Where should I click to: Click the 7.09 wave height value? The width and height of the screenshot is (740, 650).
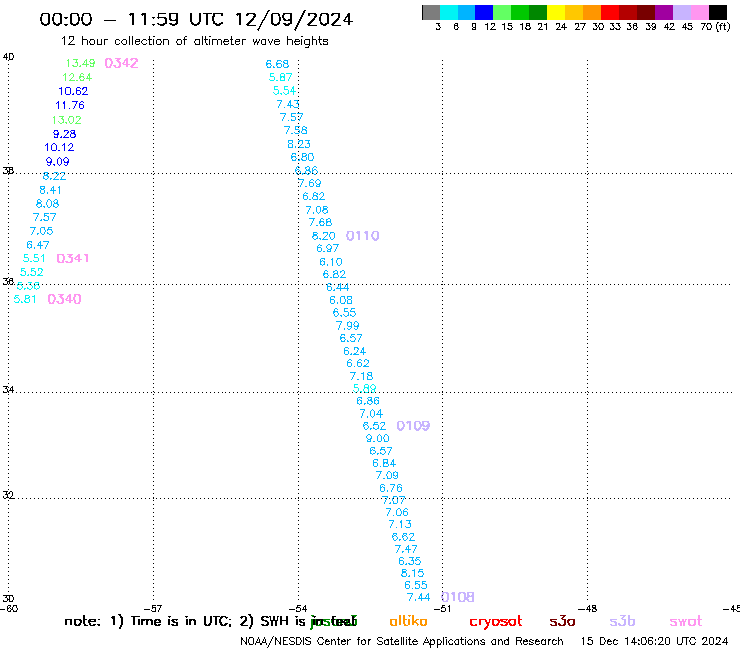[x=387, y=475]
